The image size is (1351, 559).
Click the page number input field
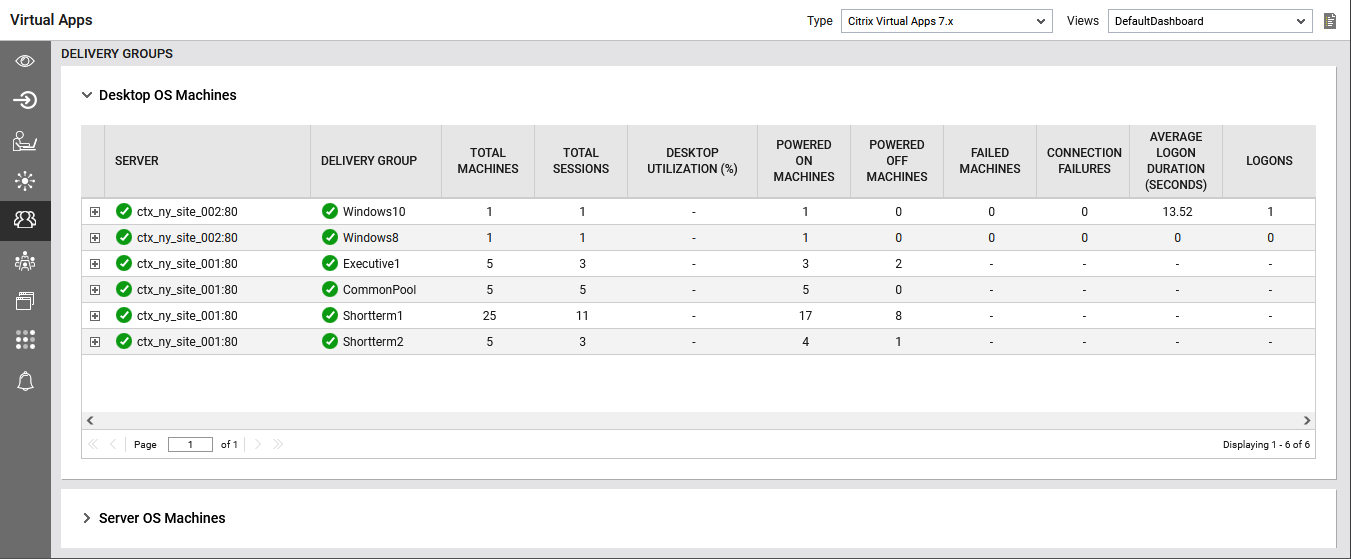pos(190,445)
